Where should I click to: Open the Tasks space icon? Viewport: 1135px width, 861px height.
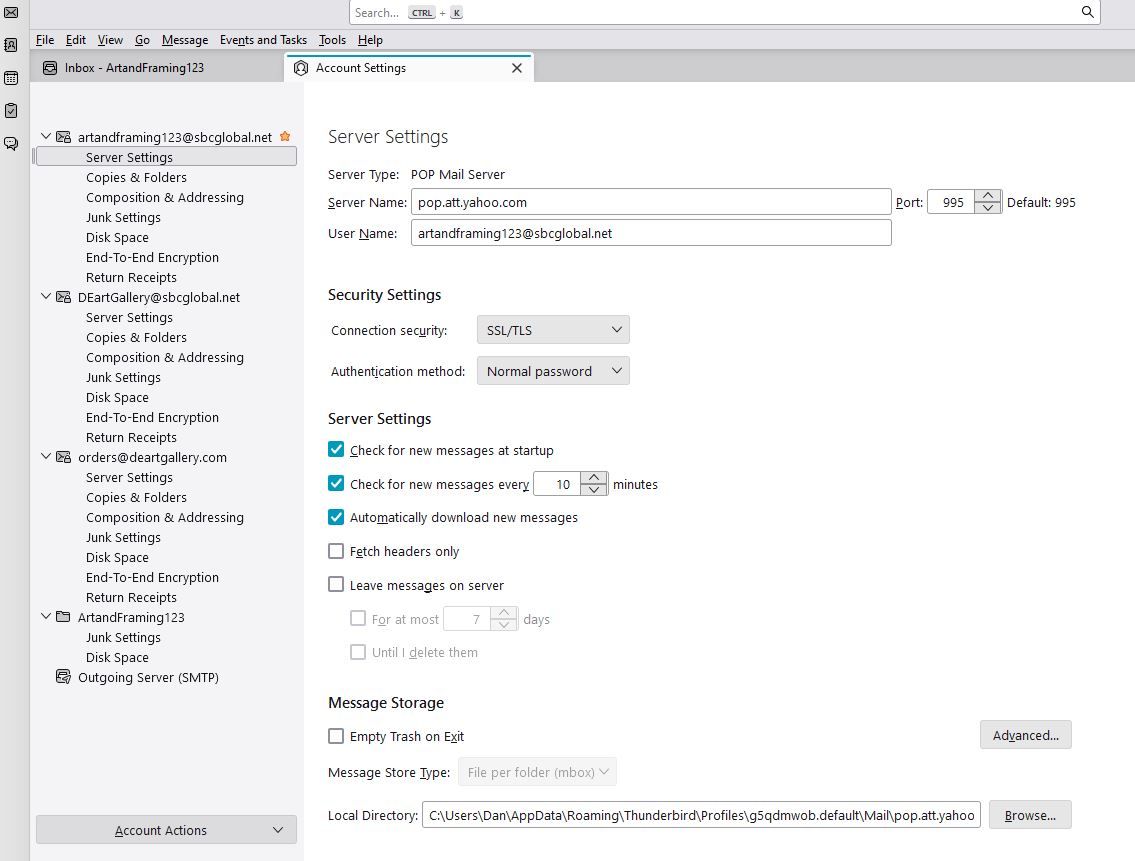click(x=11, y=110)
